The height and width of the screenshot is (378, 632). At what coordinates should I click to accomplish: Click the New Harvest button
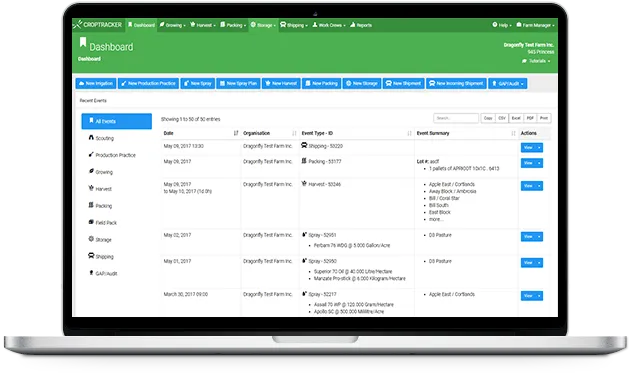click(x=281, y=83)
